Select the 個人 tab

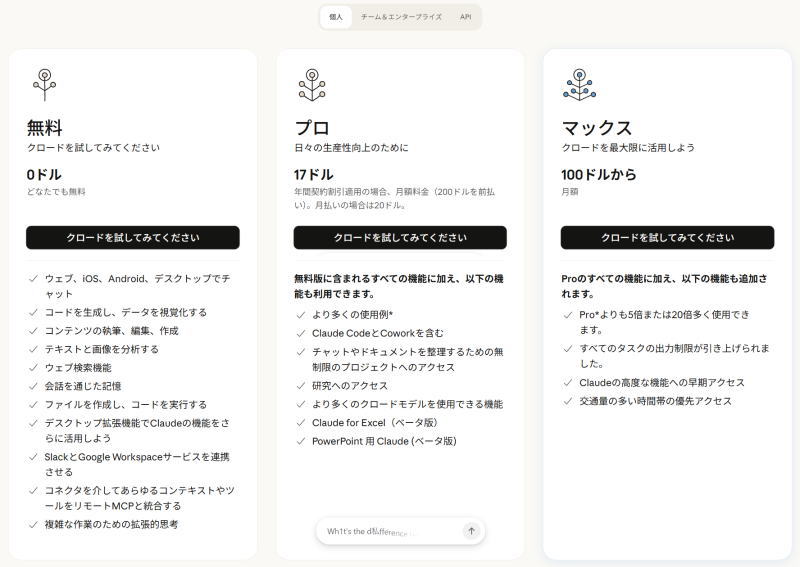pos(336,17)
